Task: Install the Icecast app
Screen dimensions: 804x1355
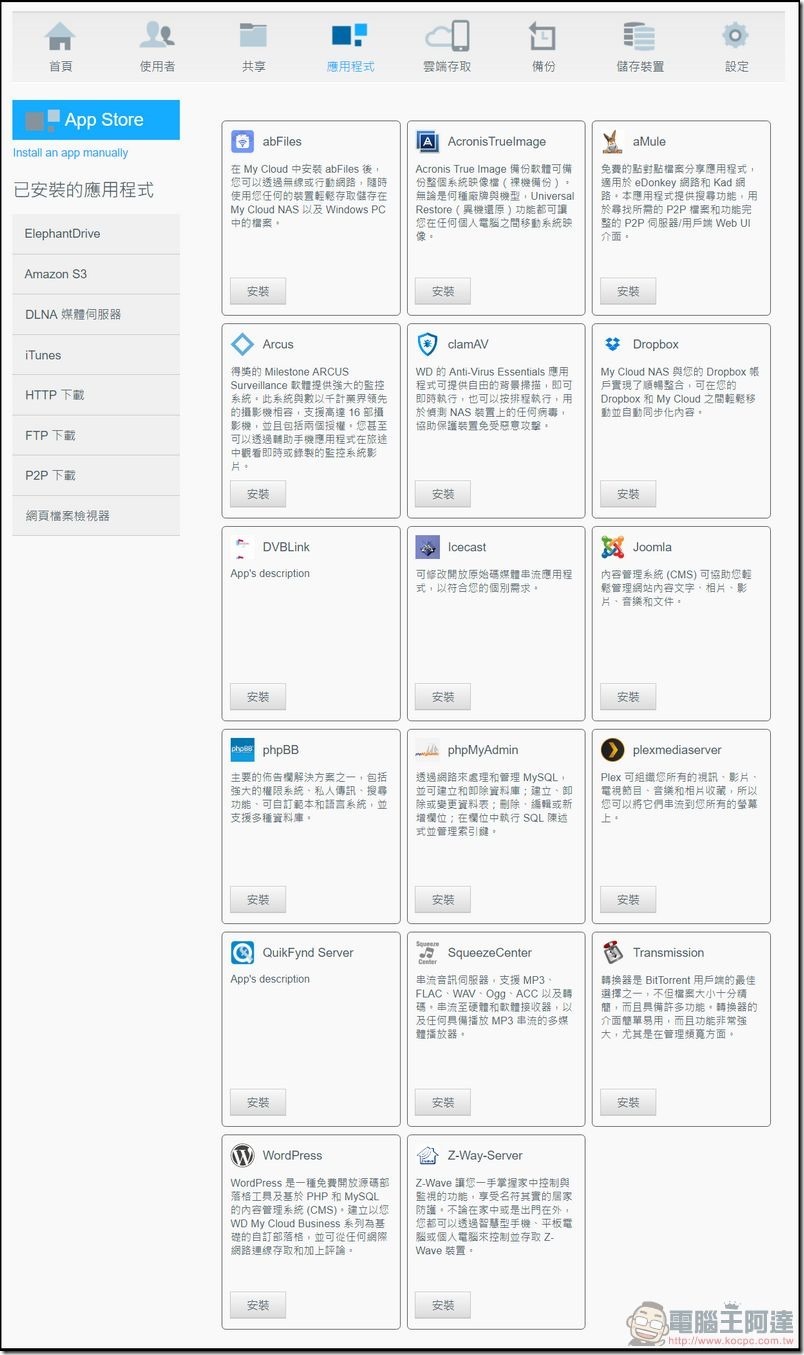Action: click(443, 697)
